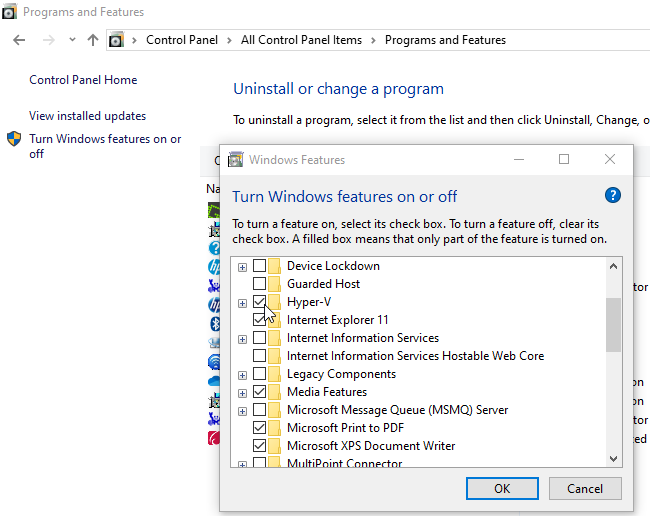Enable Internet Information Services checkbox
The height and width of the screenshot is (516, 650).
260,337
